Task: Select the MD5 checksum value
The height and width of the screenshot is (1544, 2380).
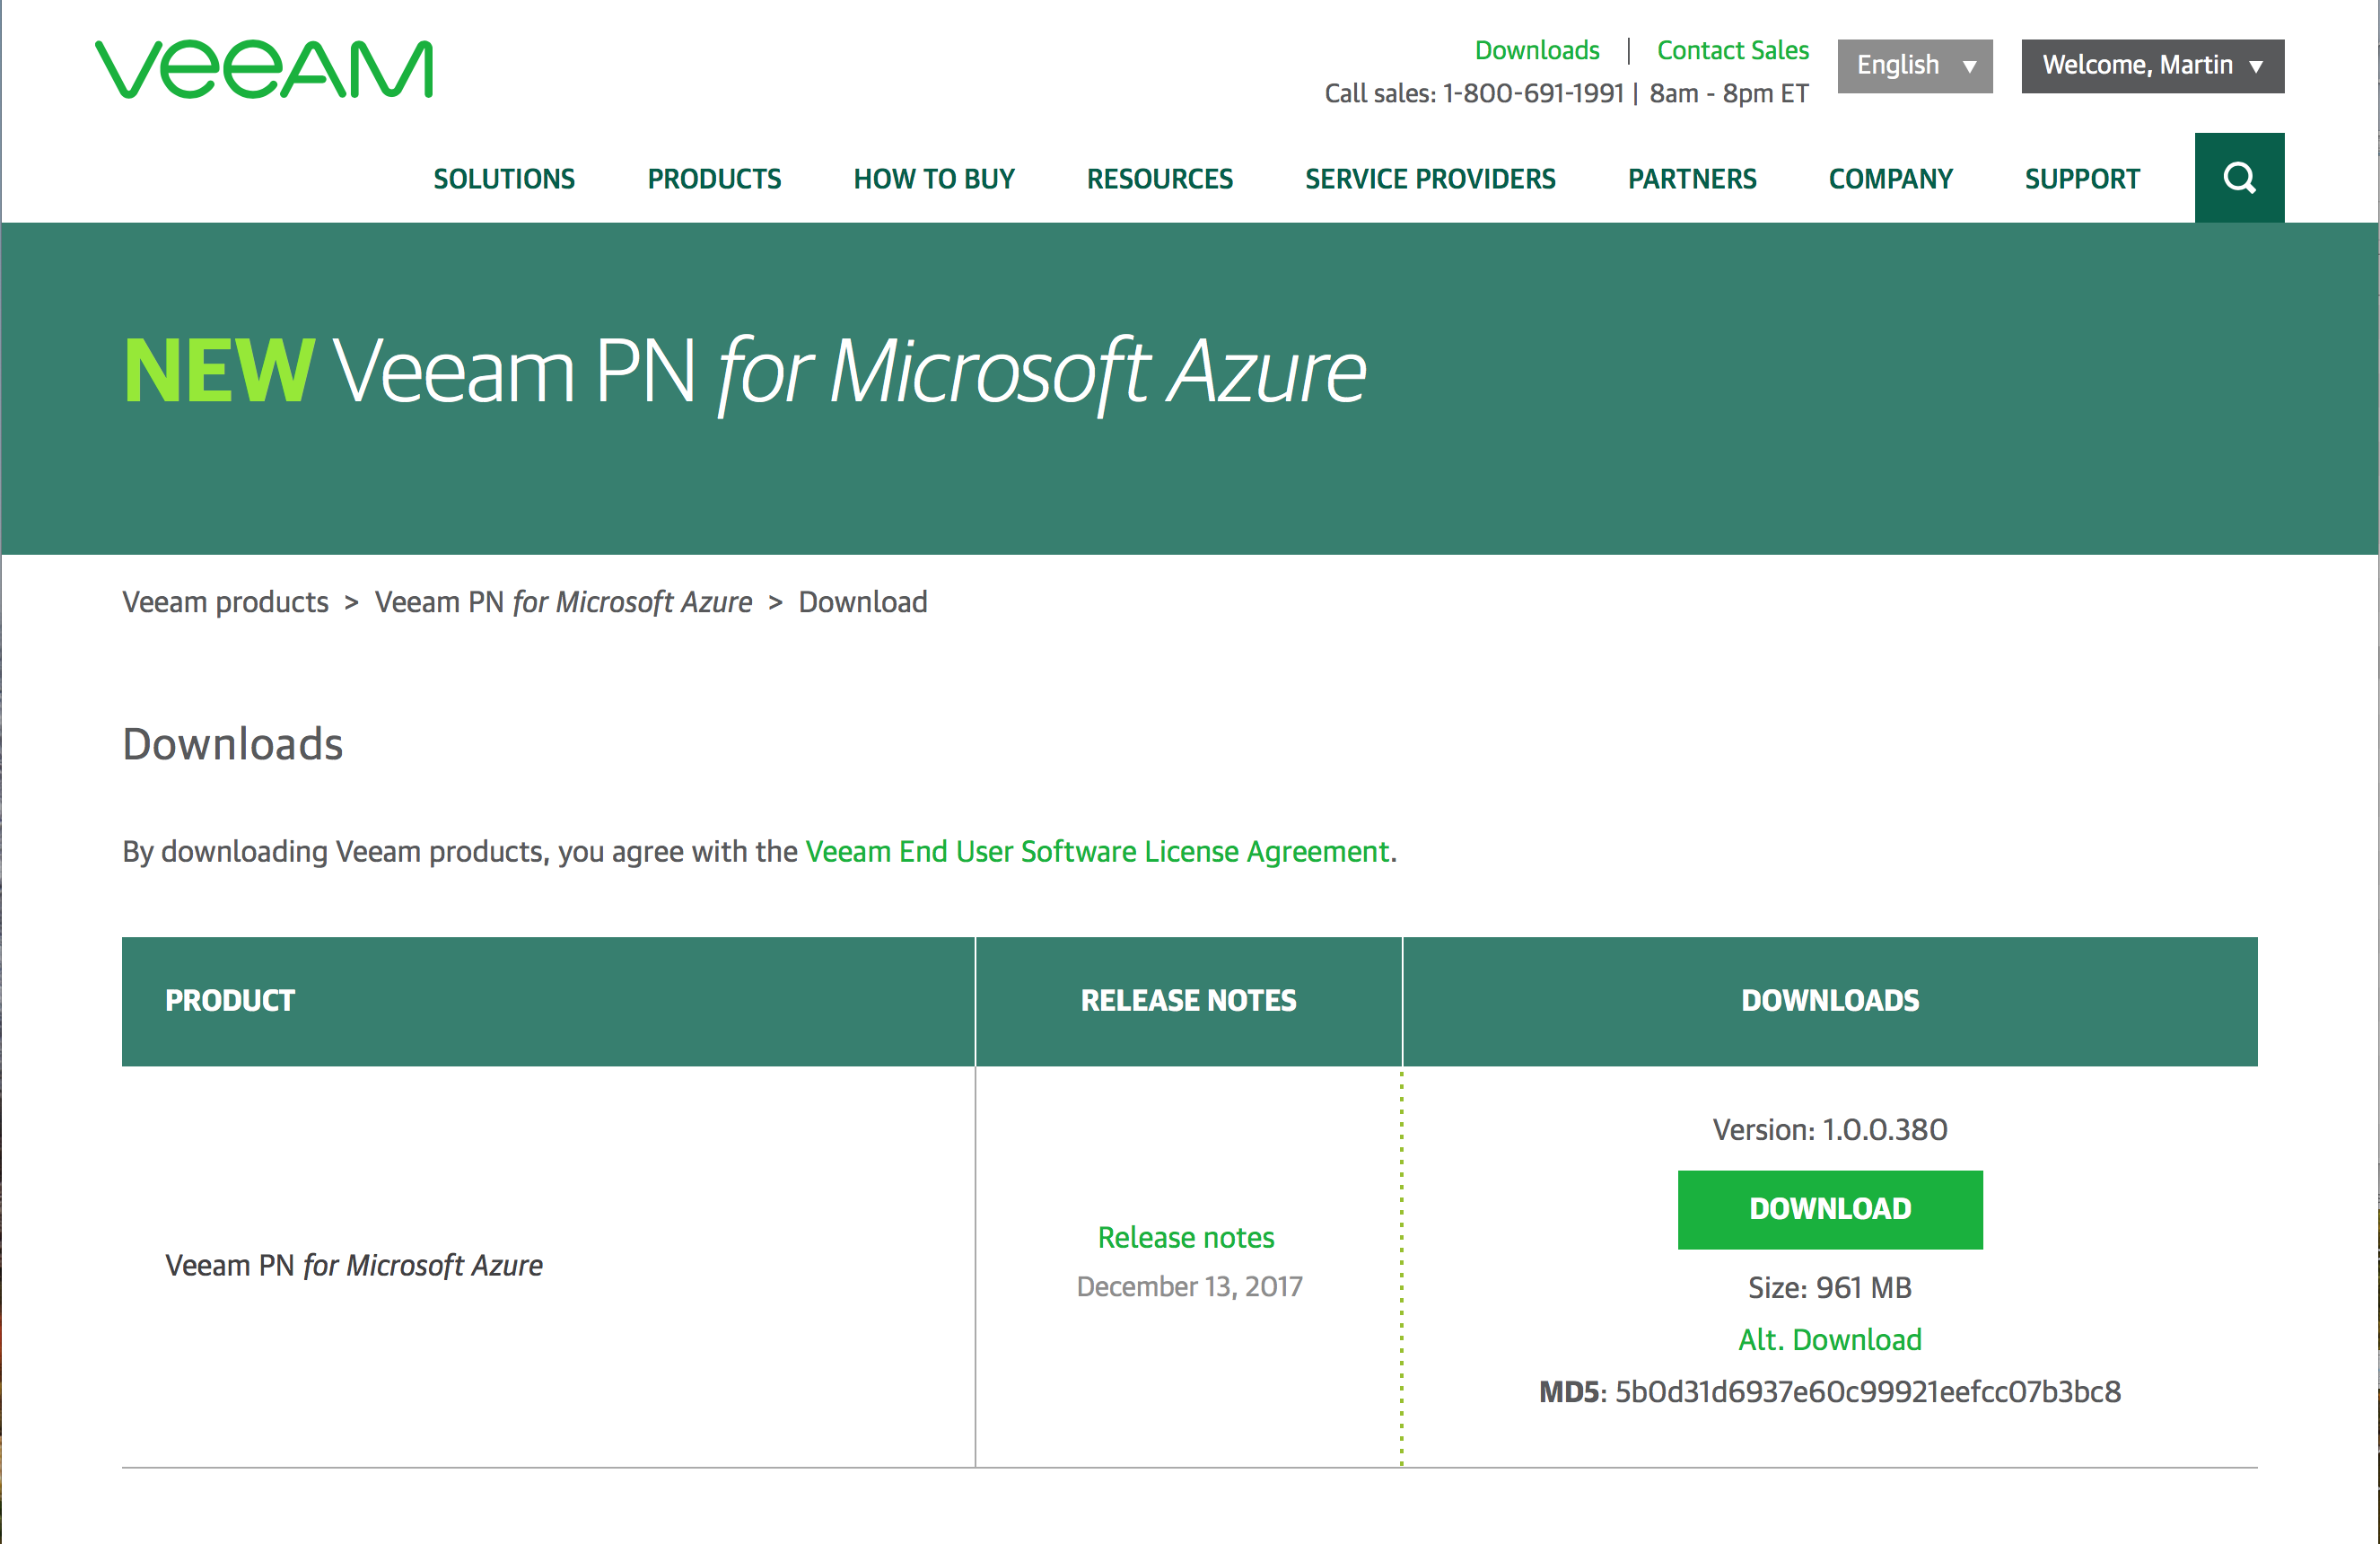Action: 1868,1392
